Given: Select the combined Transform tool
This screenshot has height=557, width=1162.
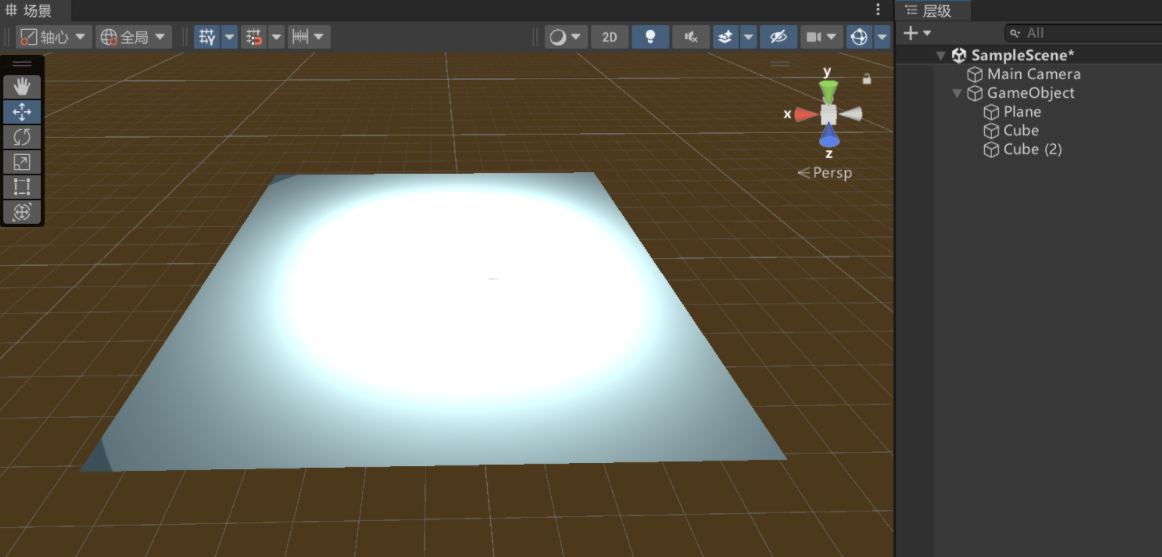Looking at the screenshot, I should 21,212.
